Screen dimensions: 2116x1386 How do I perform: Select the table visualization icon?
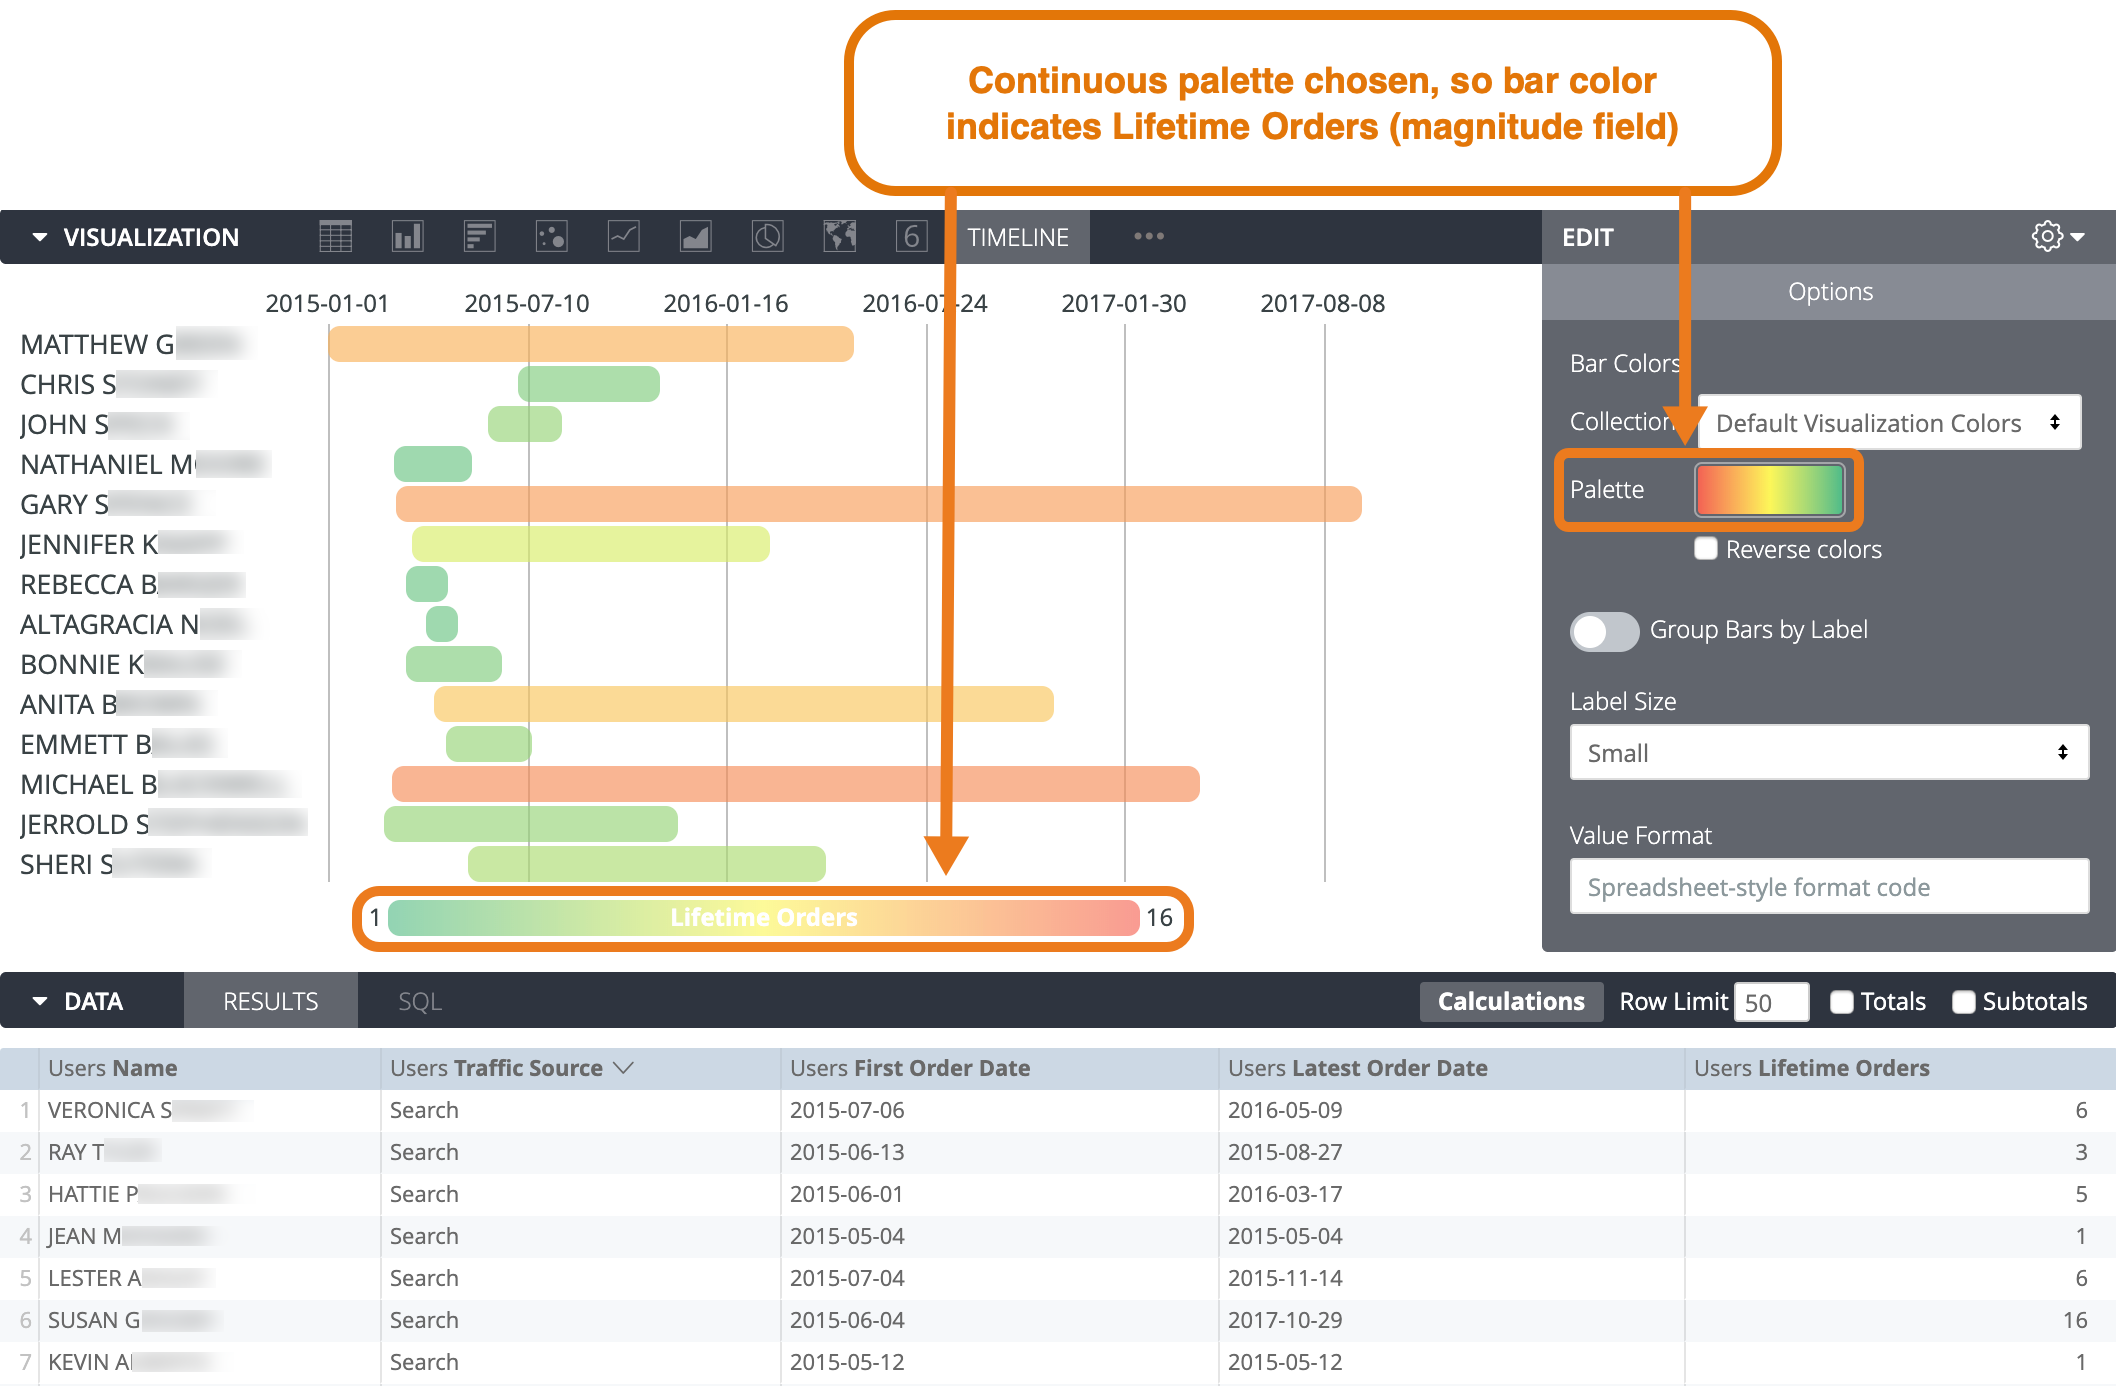(335, 237)
